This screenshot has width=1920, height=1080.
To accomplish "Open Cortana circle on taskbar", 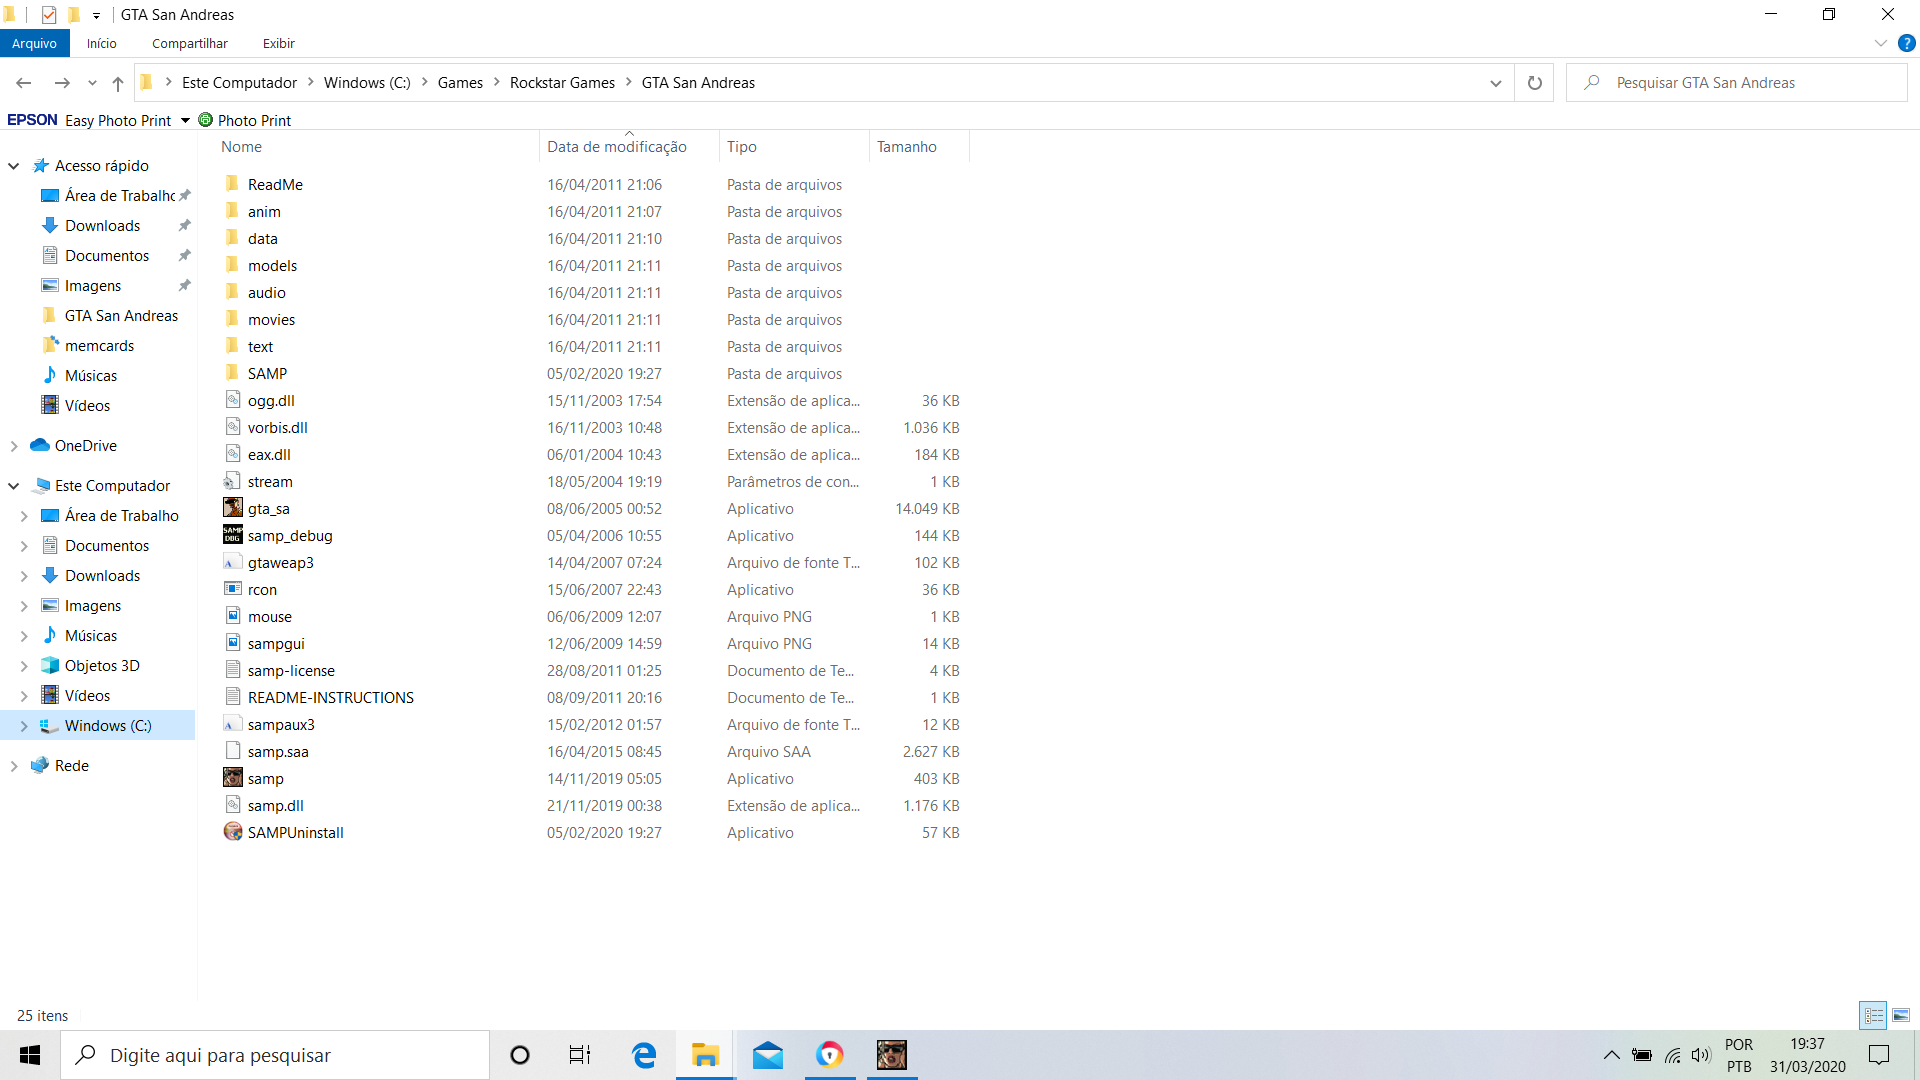I will 520,1055.
